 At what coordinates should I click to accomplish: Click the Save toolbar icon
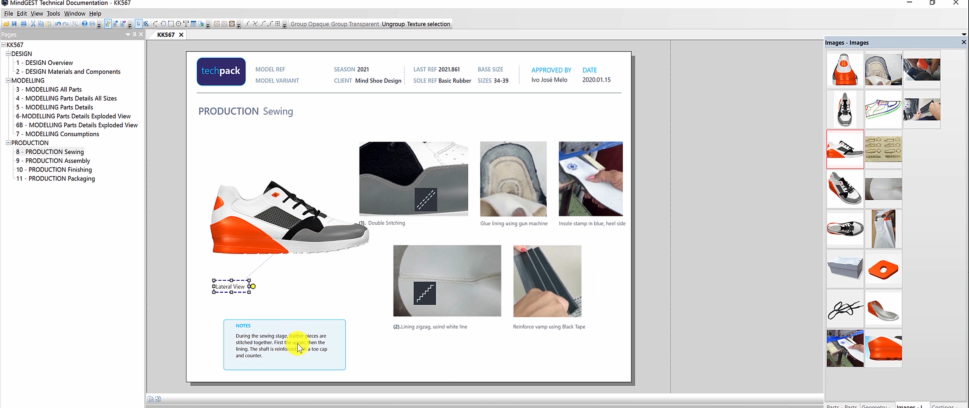pyautogui.click(x=14, y=24)
